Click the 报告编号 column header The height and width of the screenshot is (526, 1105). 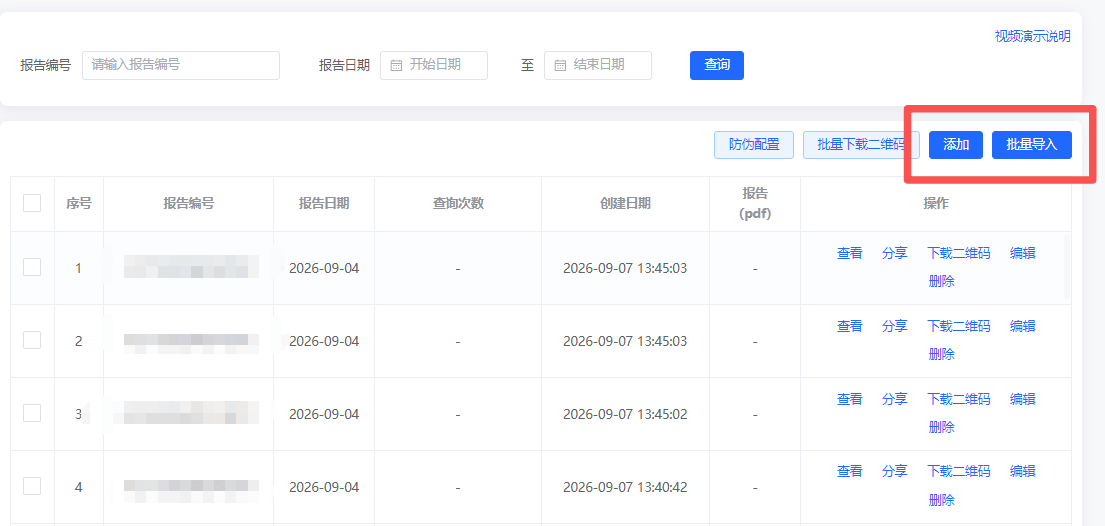(x=189, y=204)
